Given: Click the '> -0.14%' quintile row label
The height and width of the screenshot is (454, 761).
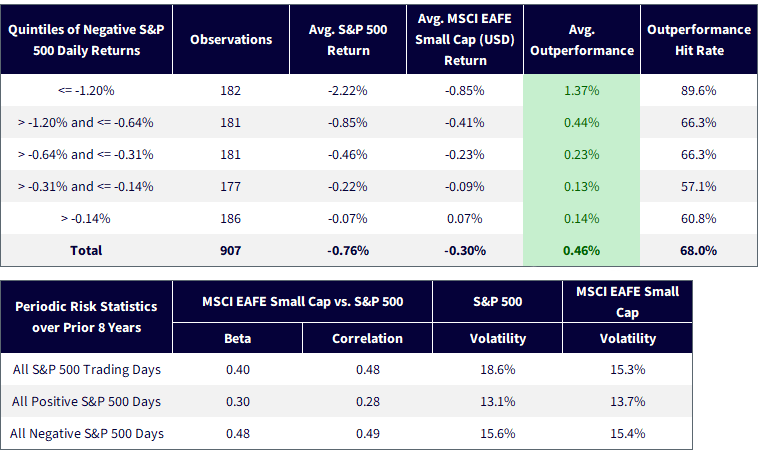Looking at the screenshot, I should click(86, 219).
